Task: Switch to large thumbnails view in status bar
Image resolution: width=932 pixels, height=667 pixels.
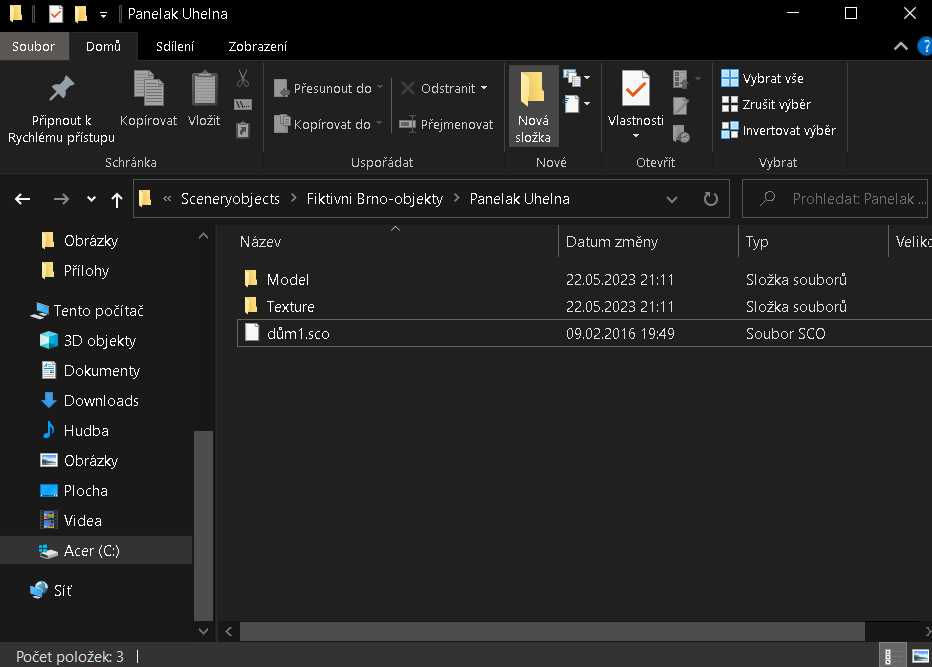Action: coord(920,657)
